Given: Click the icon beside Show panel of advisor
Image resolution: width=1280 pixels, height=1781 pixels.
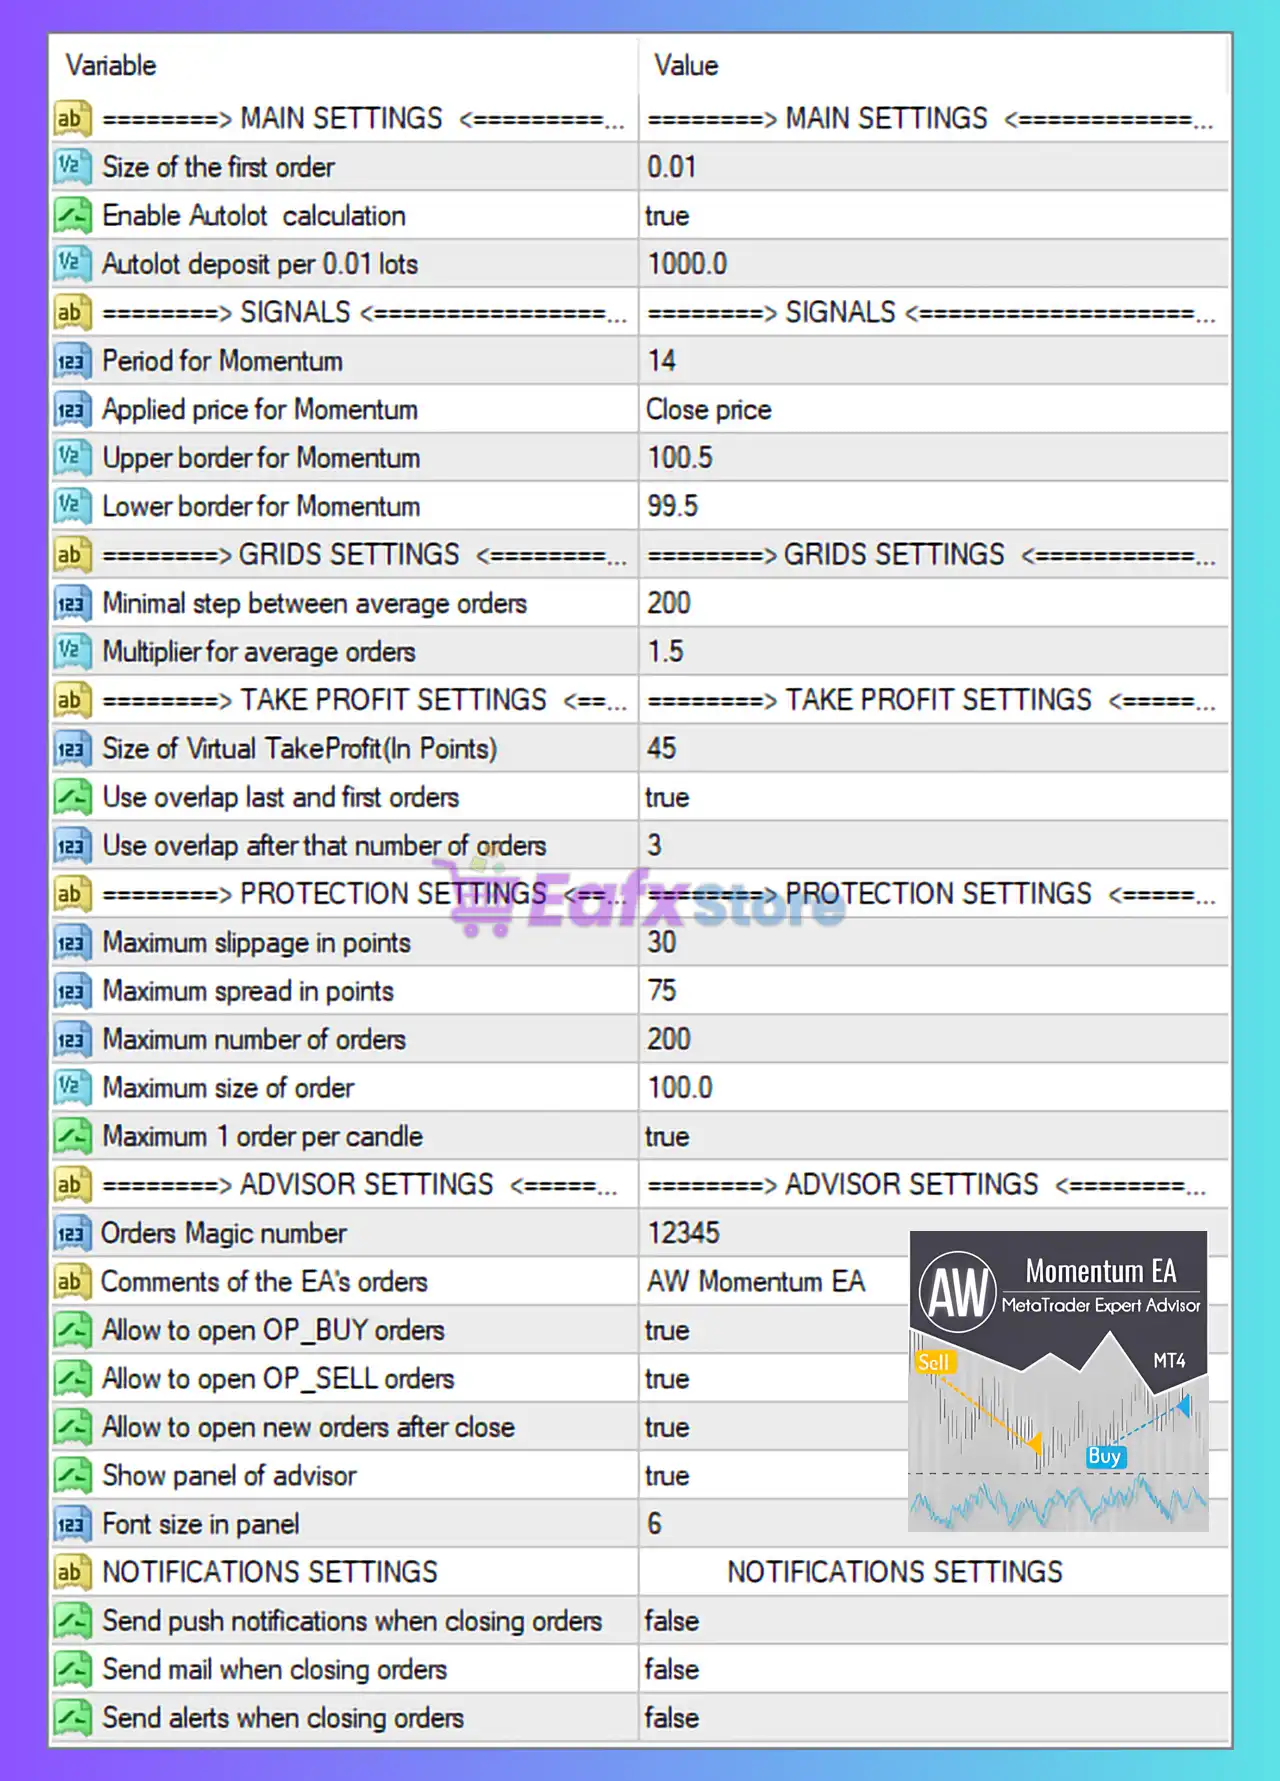Looking at the screenshot, I should tap(72, 1476).
